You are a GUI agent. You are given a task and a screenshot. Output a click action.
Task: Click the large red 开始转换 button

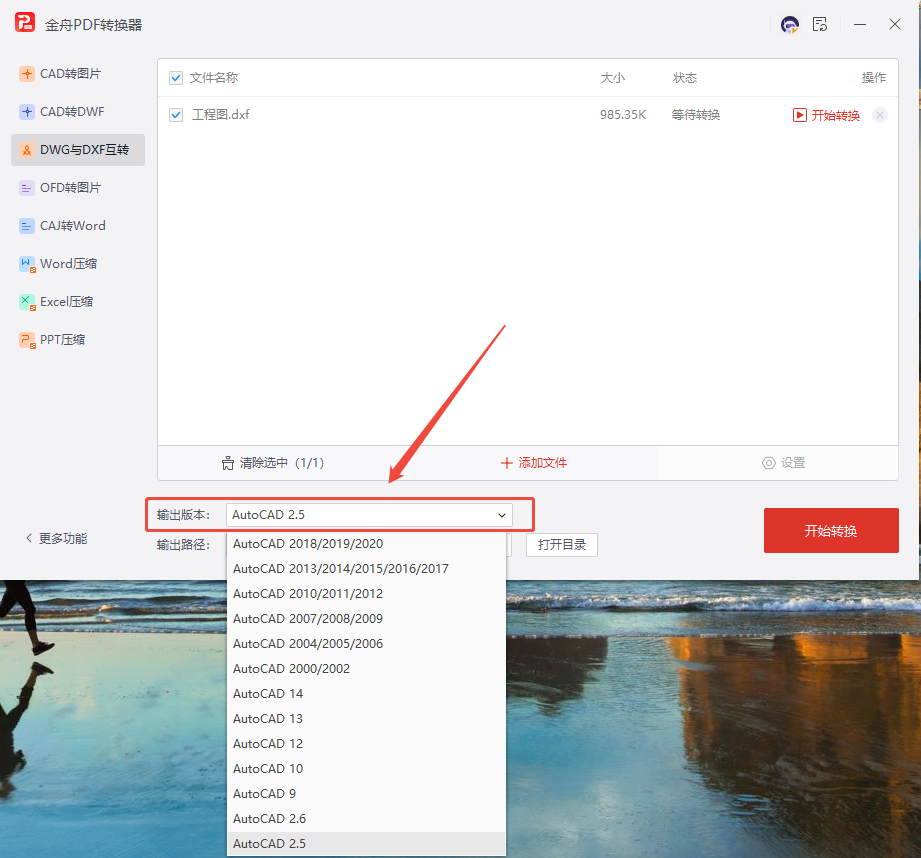click(x=831, y=530)
